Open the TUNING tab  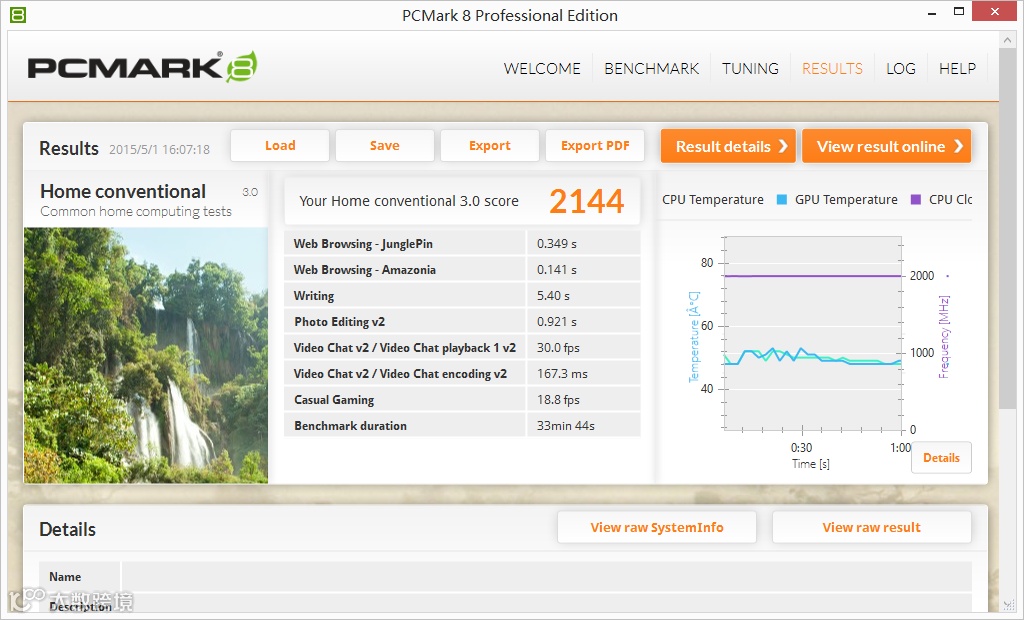750,69
